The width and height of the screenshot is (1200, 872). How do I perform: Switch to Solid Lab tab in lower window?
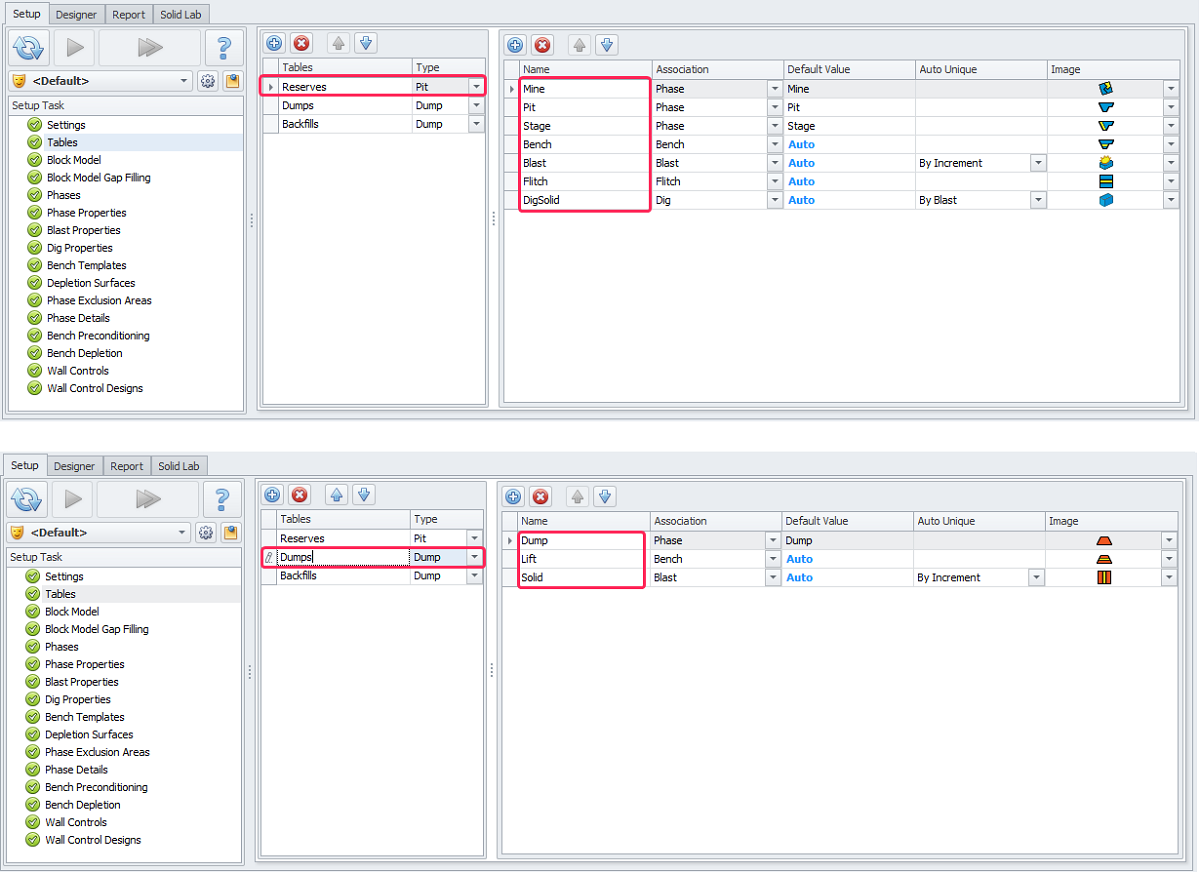179,466
